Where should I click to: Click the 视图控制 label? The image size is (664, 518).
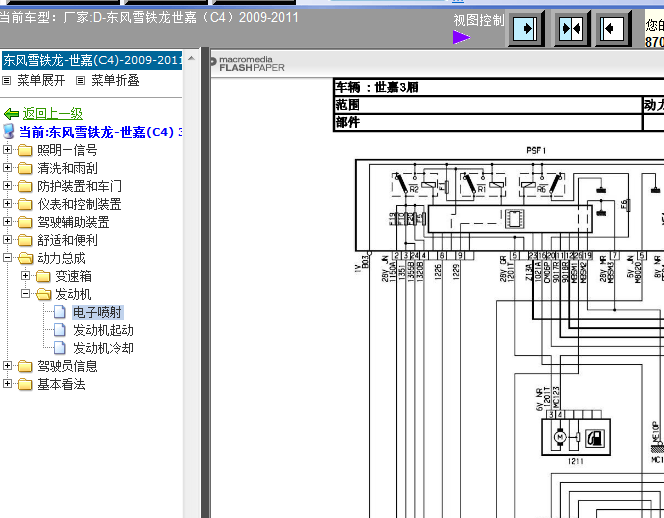(479, 20)
